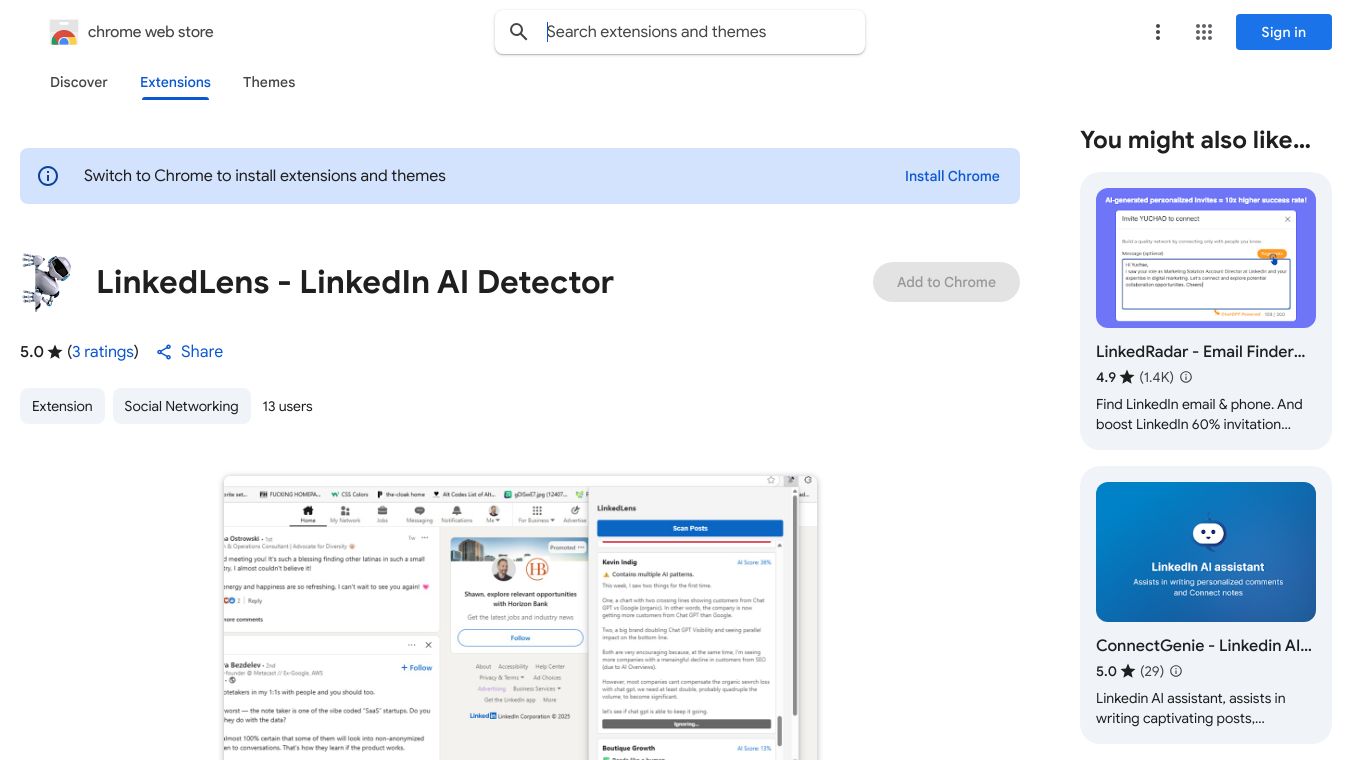Click the info icon beside ConnectGenie's (29) ratings

click(1176, 671)
